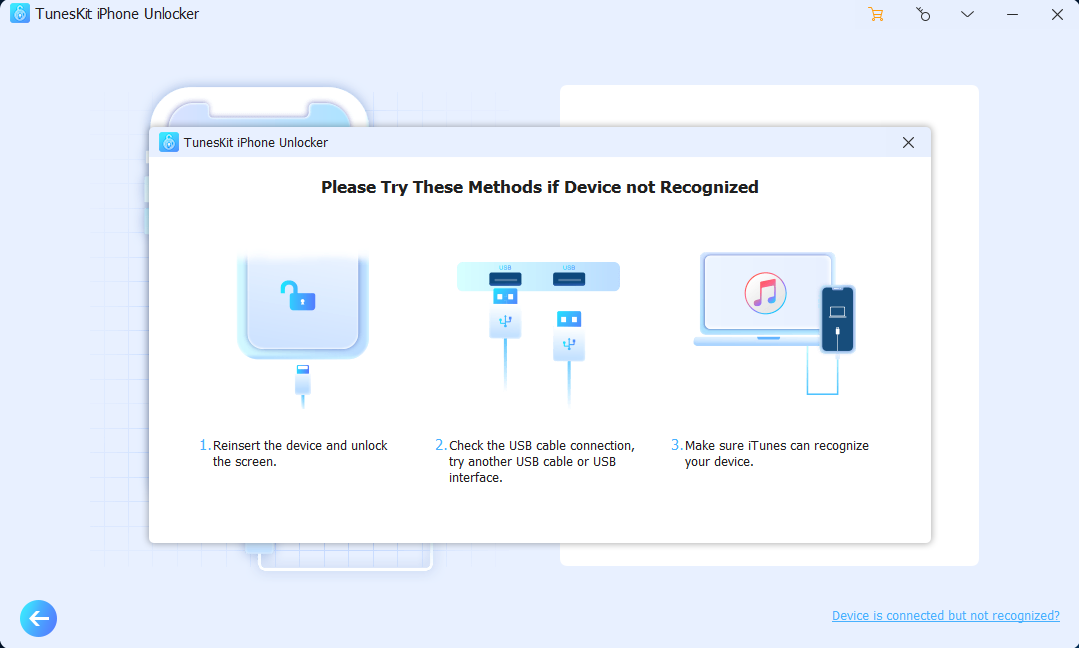Click the blue back arrow button
Image resolution: width=1079 pixels, height=648 pixels.
[39, 618]
